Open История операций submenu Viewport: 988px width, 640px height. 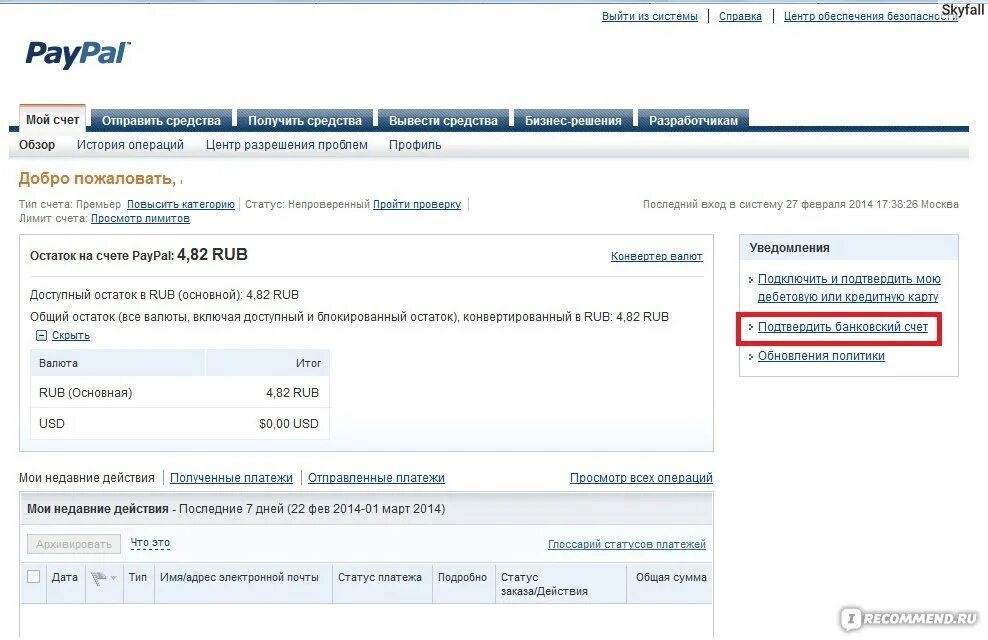[x=130, y=145]
